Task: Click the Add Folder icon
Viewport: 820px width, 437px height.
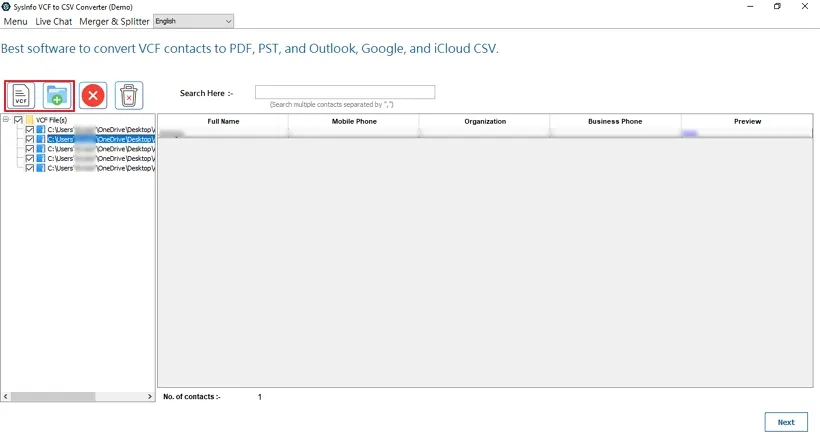Action: coord(56,96)
